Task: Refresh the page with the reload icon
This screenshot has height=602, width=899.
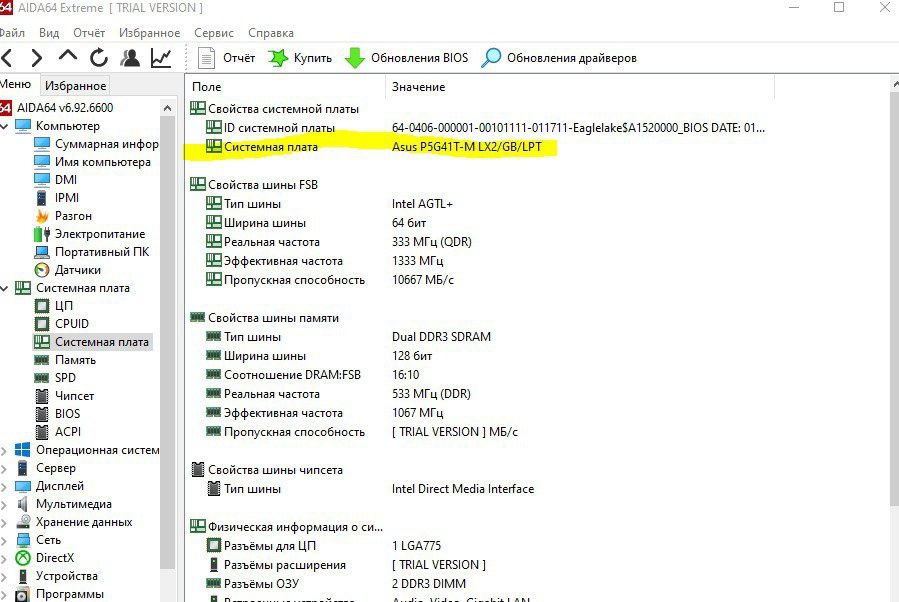Action: pos(99,58)
